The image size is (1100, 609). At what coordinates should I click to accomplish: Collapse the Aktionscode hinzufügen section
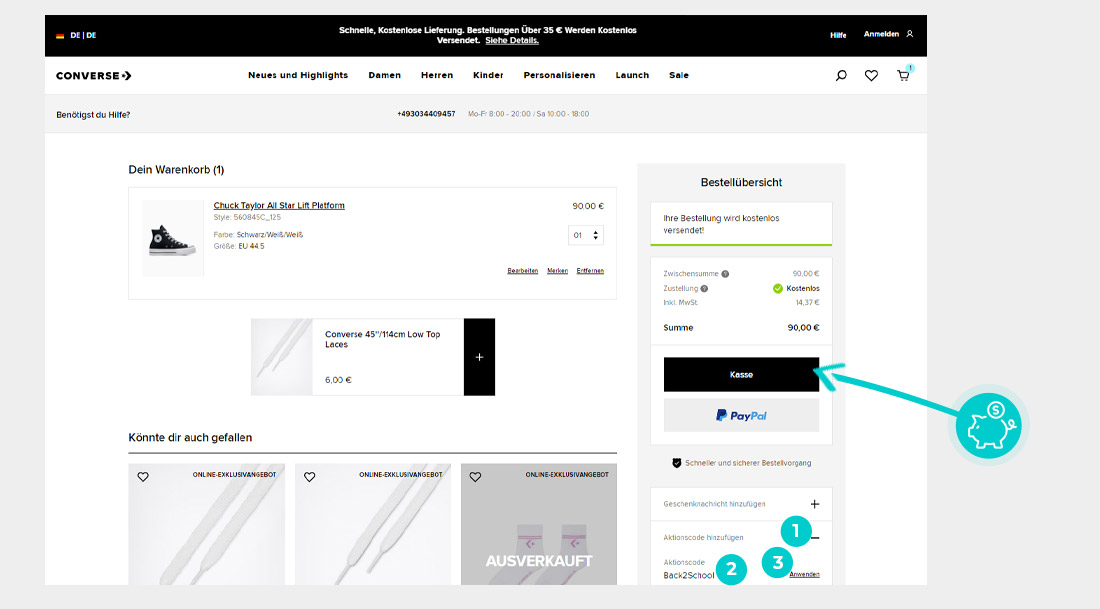click(815, 538)
